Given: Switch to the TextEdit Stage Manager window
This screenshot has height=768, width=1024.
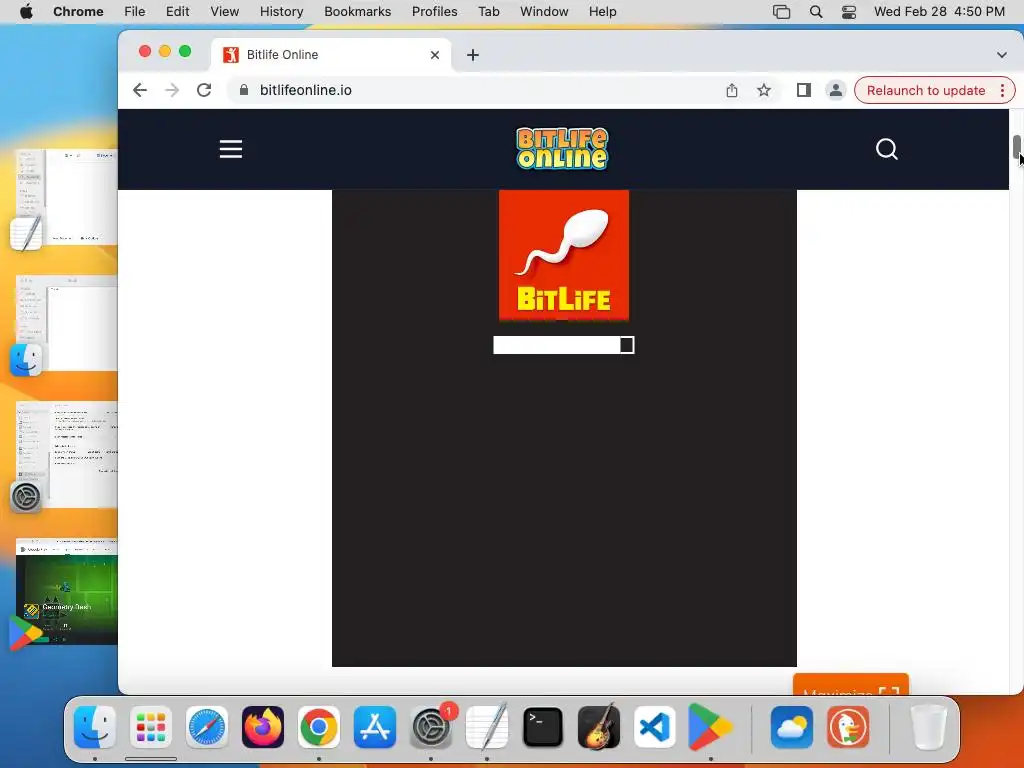Looking at the screenshot, I should click(67, 197).
